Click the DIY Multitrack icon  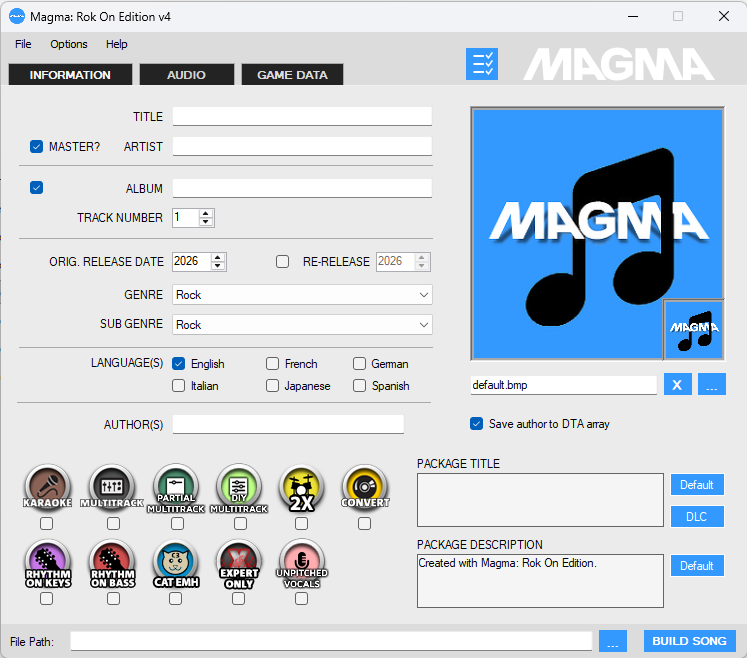point(239,488)
